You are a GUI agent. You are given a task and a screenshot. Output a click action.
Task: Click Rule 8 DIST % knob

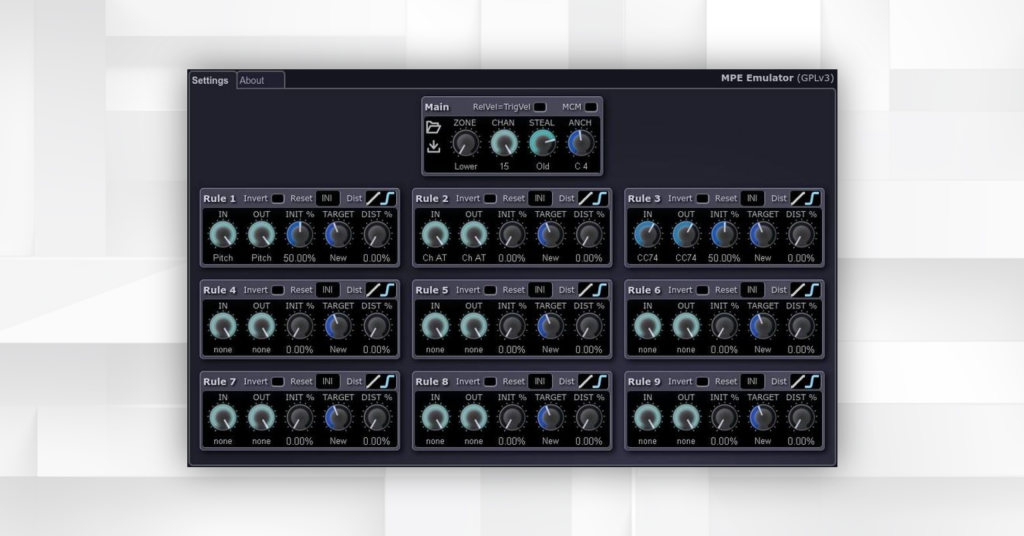tap(589, 418)
